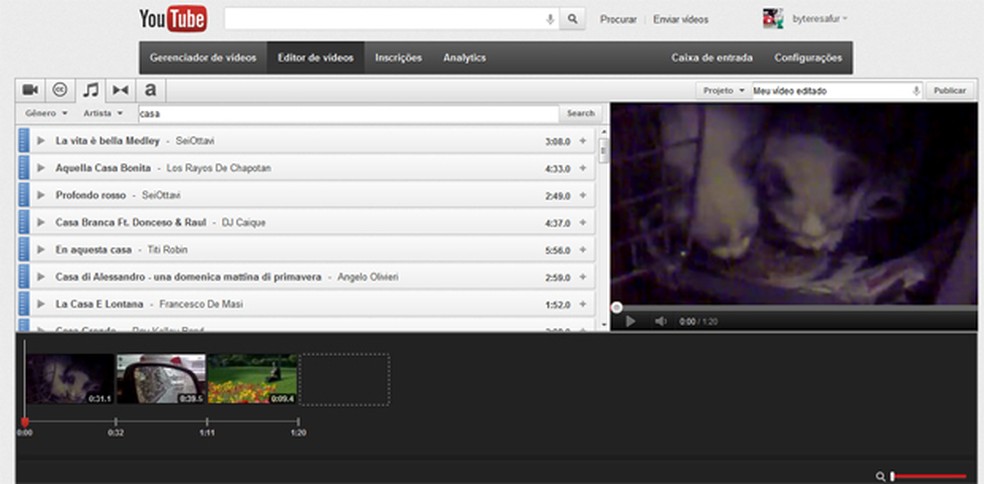Screen dimensions: 984x484
Task: Open the Artista dropdown
Action: coord(104,114)
